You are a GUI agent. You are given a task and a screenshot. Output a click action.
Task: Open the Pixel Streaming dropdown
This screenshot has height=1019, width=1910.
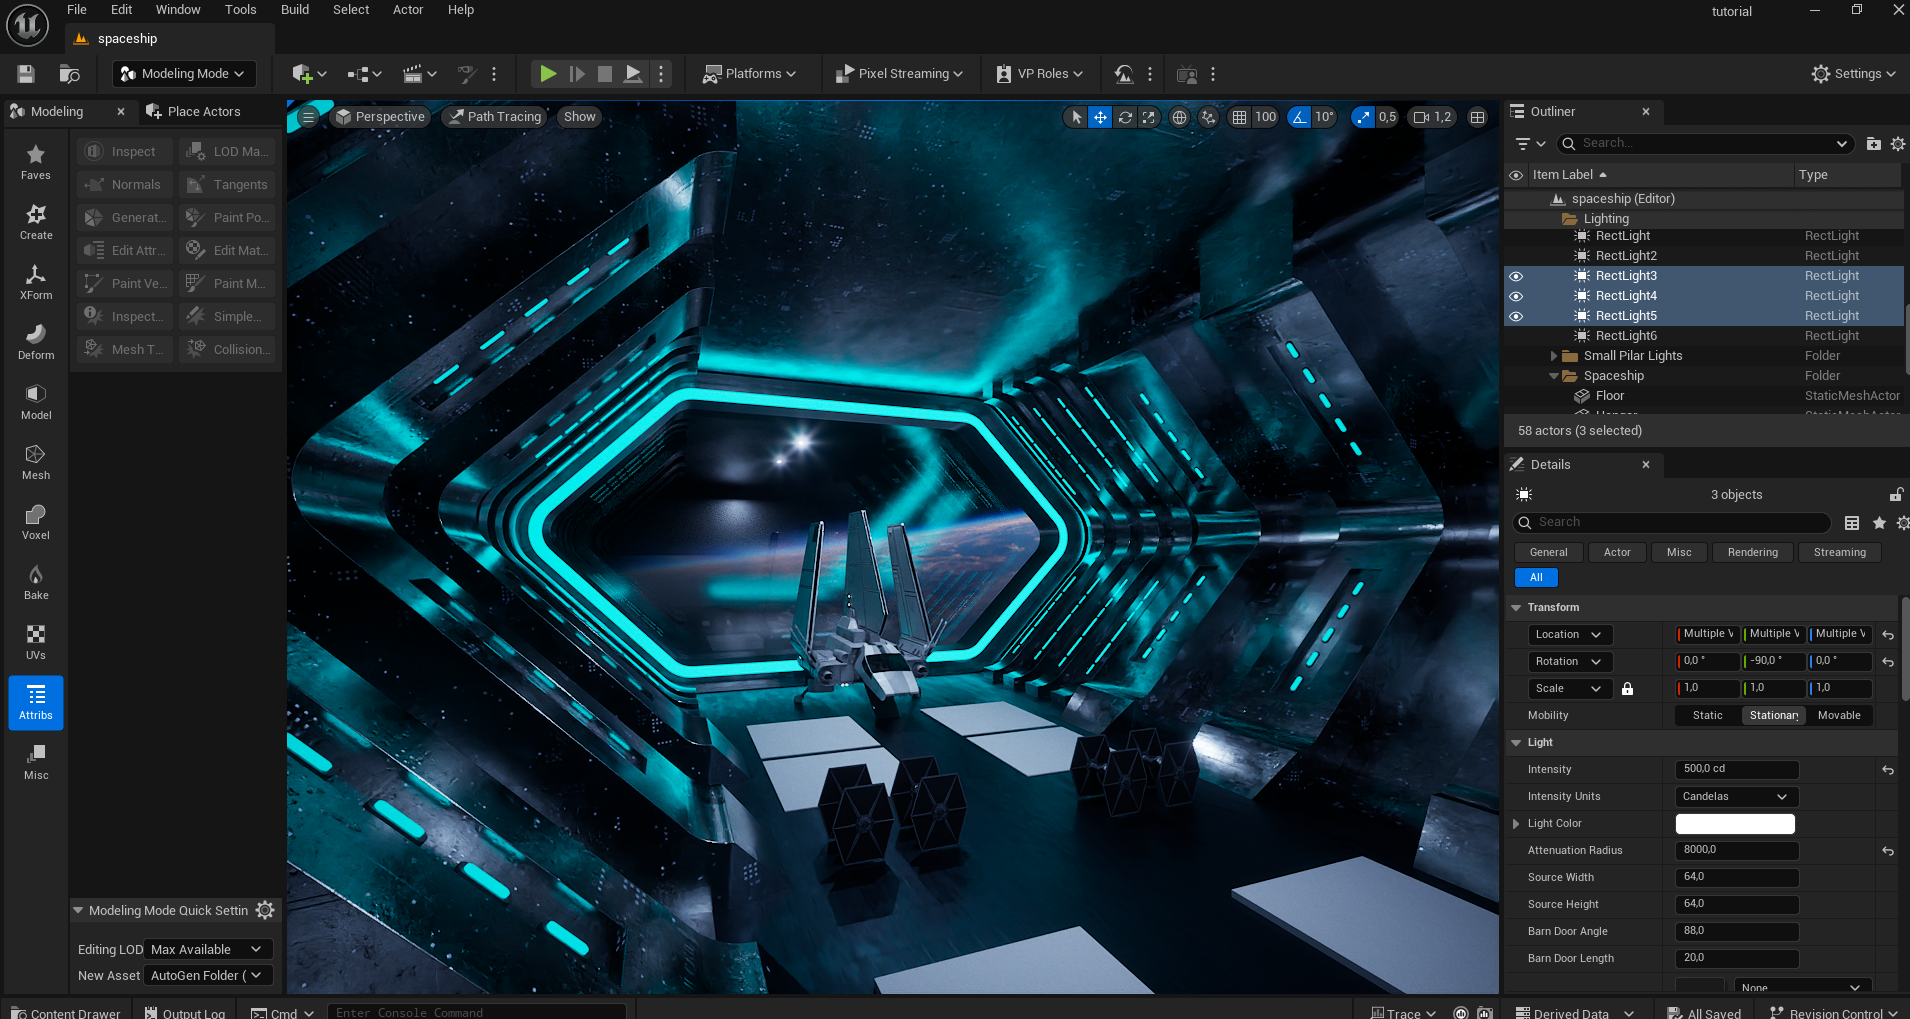(898, 74)
